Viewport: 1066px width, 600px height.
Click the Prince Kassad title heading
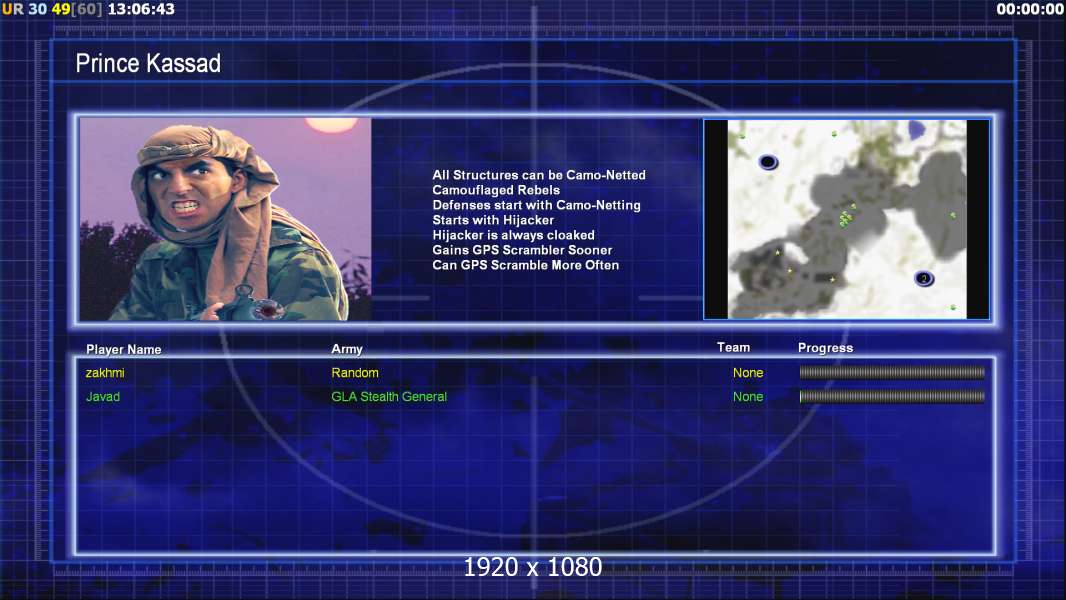(x=148, y=63)
